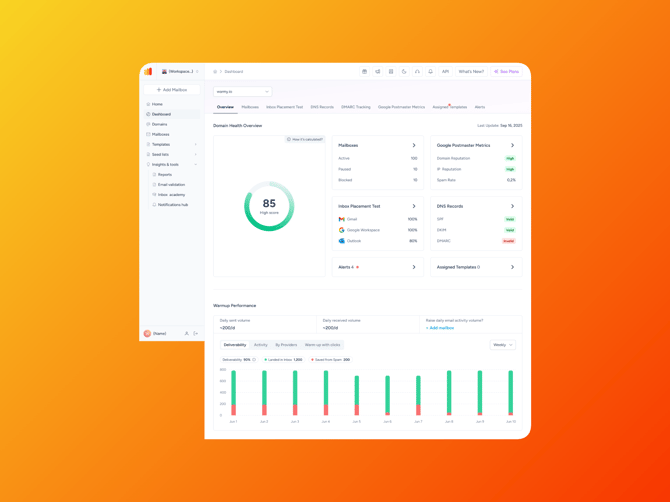Click the Jun 10 chart bar
Screen dimensions: 670x502
[x=511, y=393]
